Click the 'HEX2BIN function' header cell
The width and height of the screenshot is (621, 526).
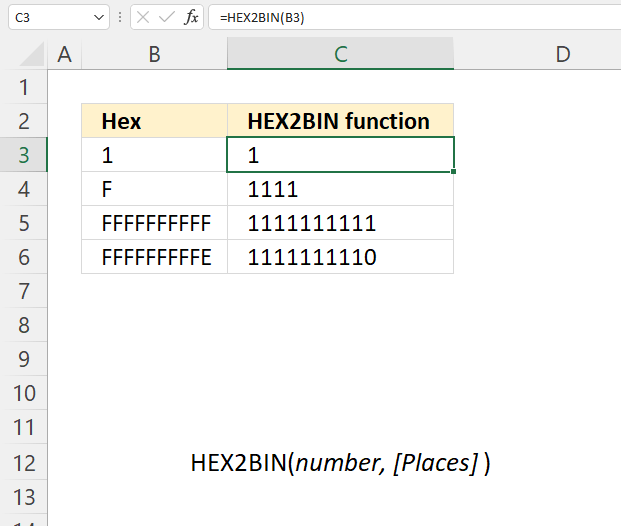coord(341,121)
